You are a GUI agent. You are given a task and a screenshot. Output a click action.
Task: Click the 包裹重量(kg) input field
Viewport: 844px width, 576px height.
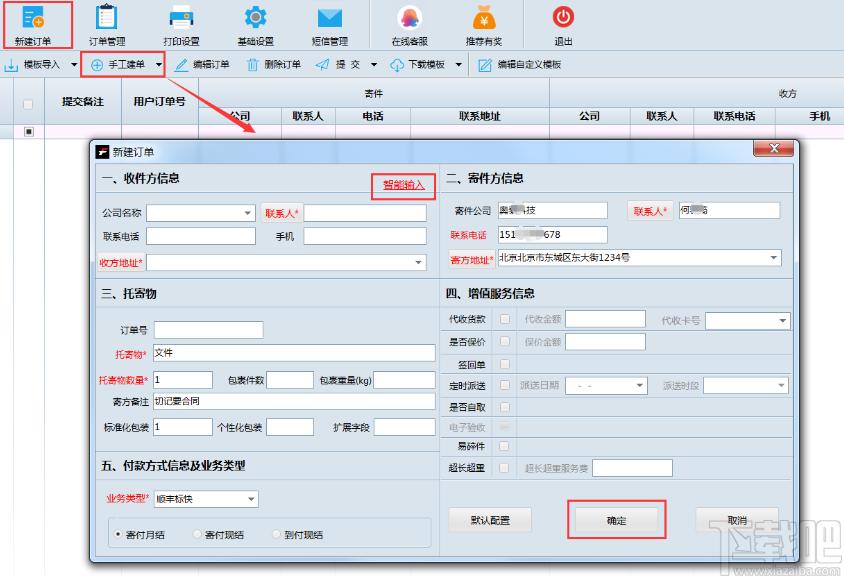404,380
